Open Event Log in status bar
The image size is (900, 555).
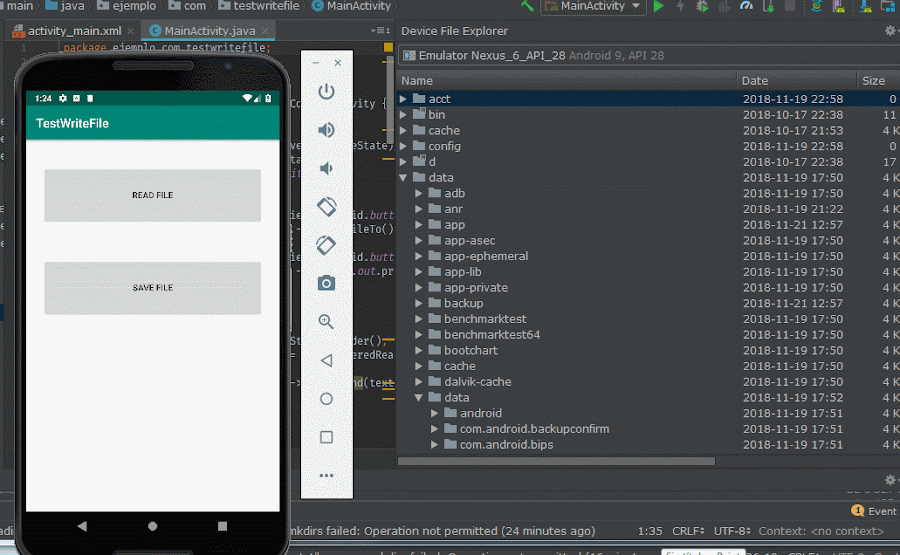pos(874,511)
